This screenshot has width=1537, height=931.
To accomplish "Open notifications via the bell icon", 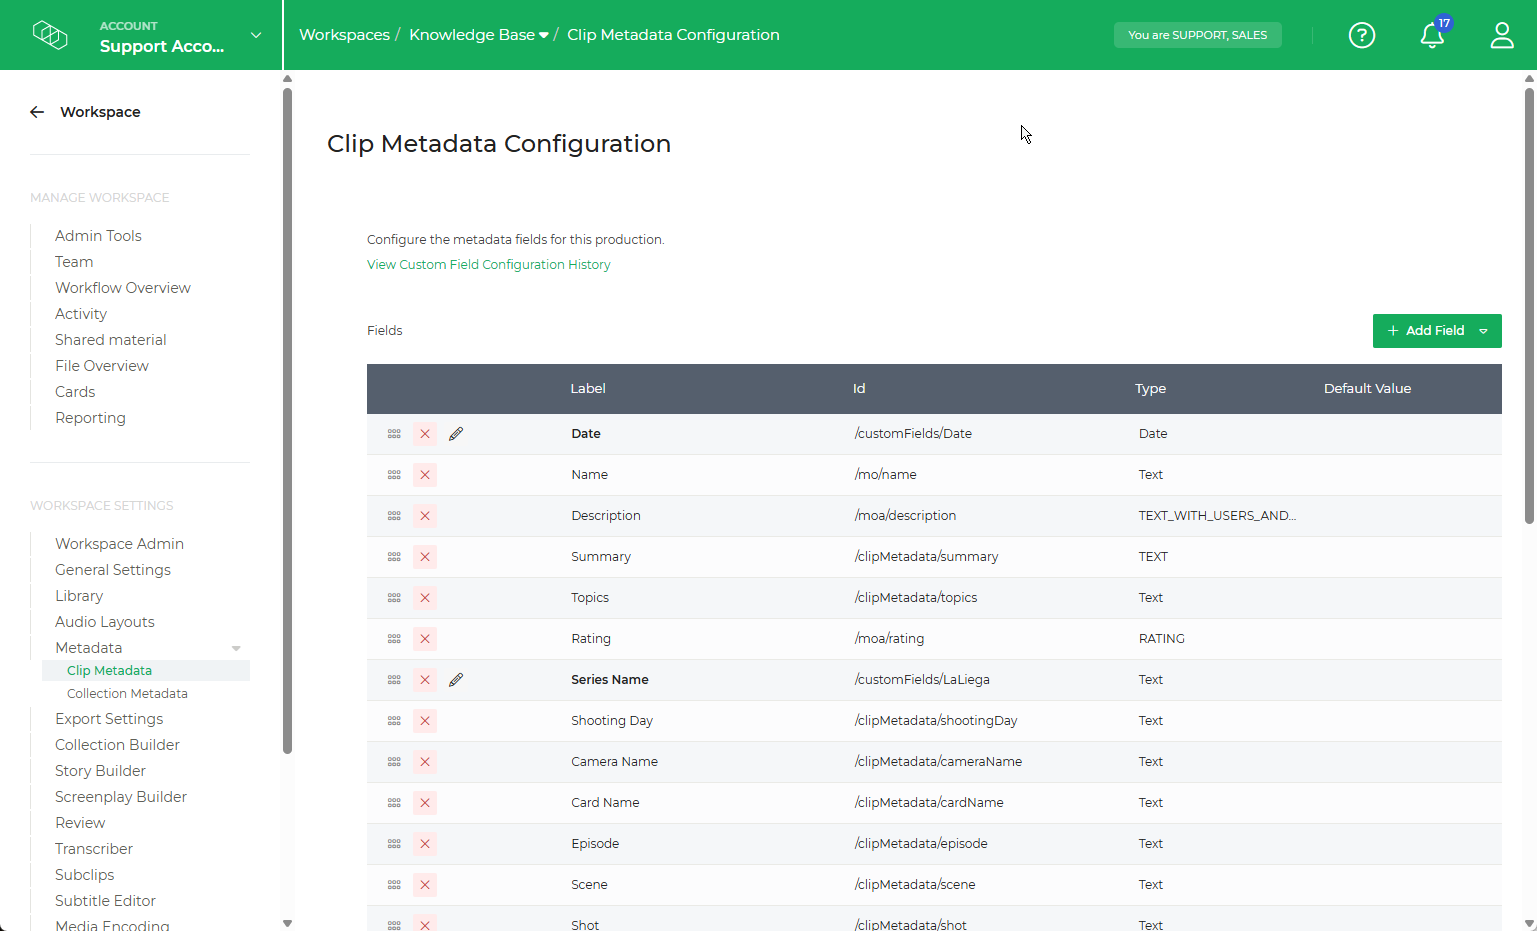I will tap(1432, 36).
